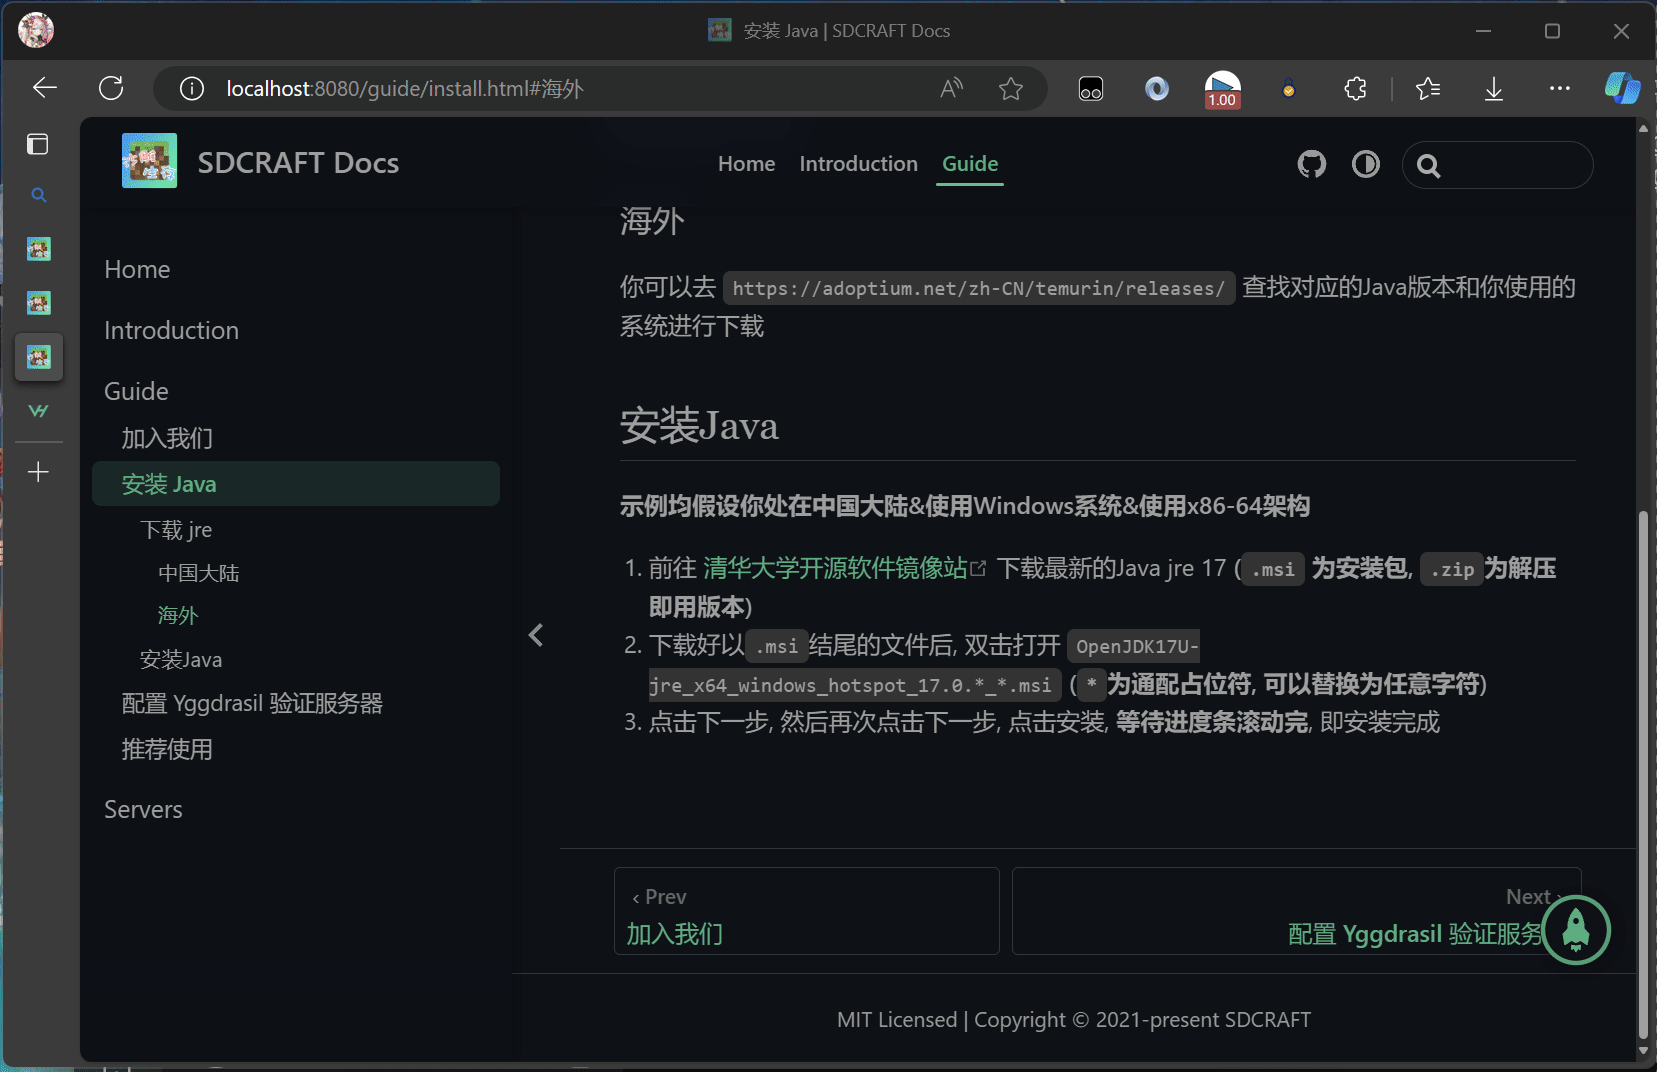
Task: Collapse the sidebar with chevron arrow
Action: (x=536, y=635)
